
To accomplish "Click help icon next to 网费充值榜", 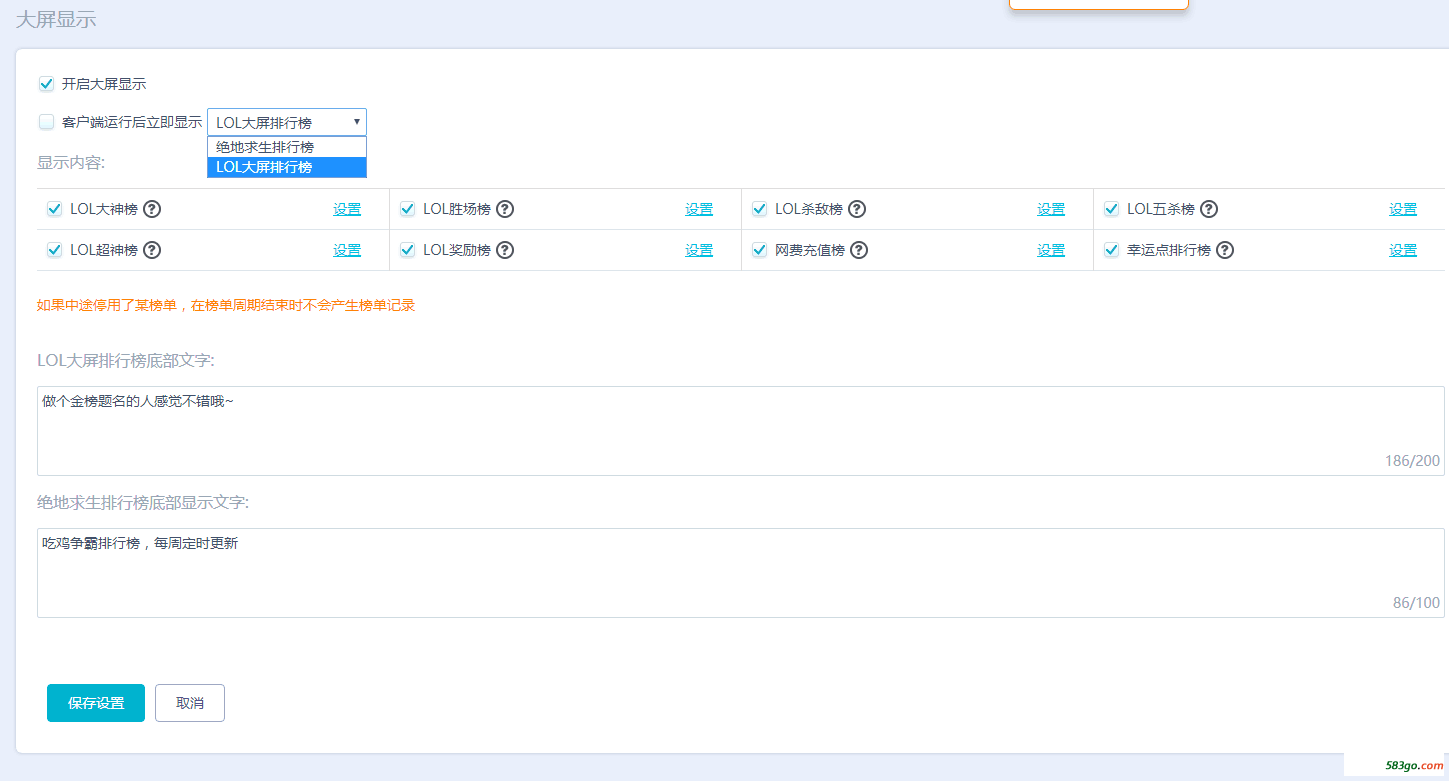I will (x=859, y=250).
